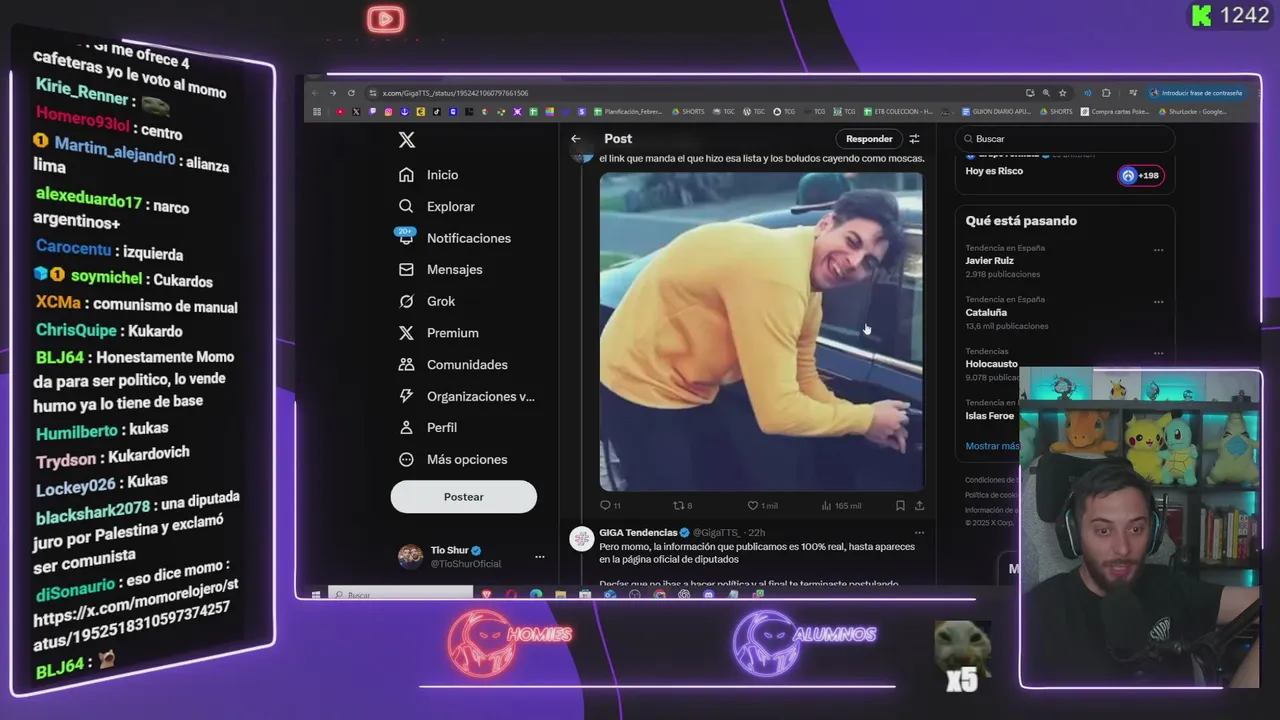
Task: Open the ETB COLECCION bookmark
Action: click(897, 112)
